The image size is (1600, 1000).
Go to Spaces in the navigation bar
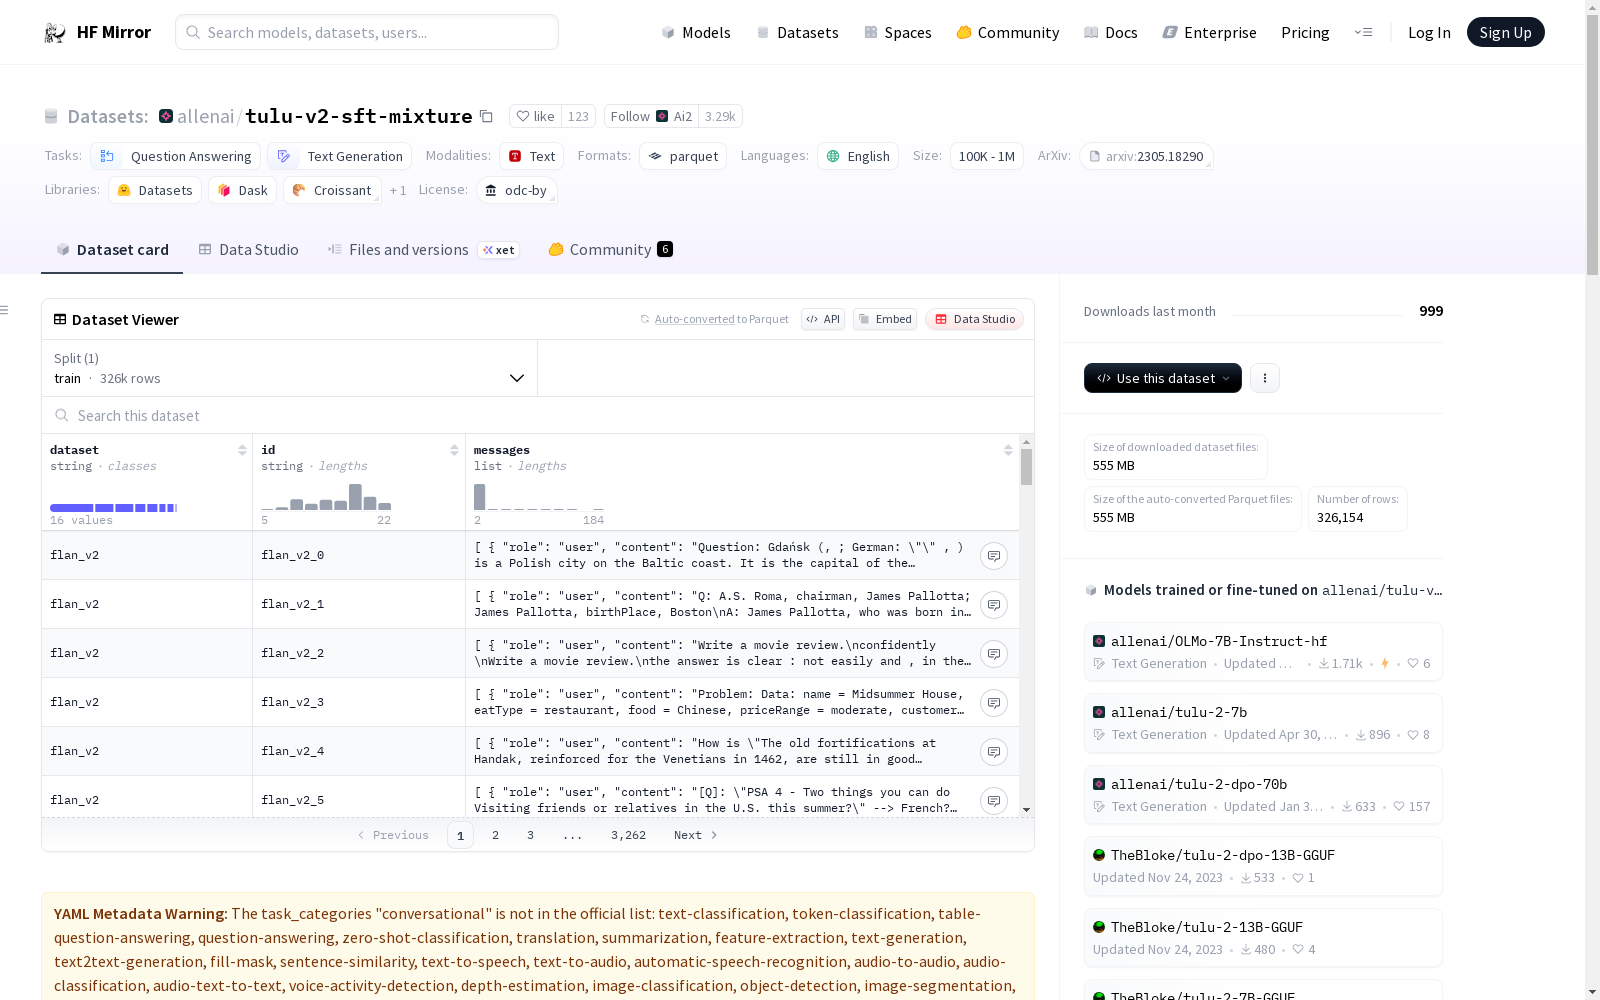coord(898,32)
